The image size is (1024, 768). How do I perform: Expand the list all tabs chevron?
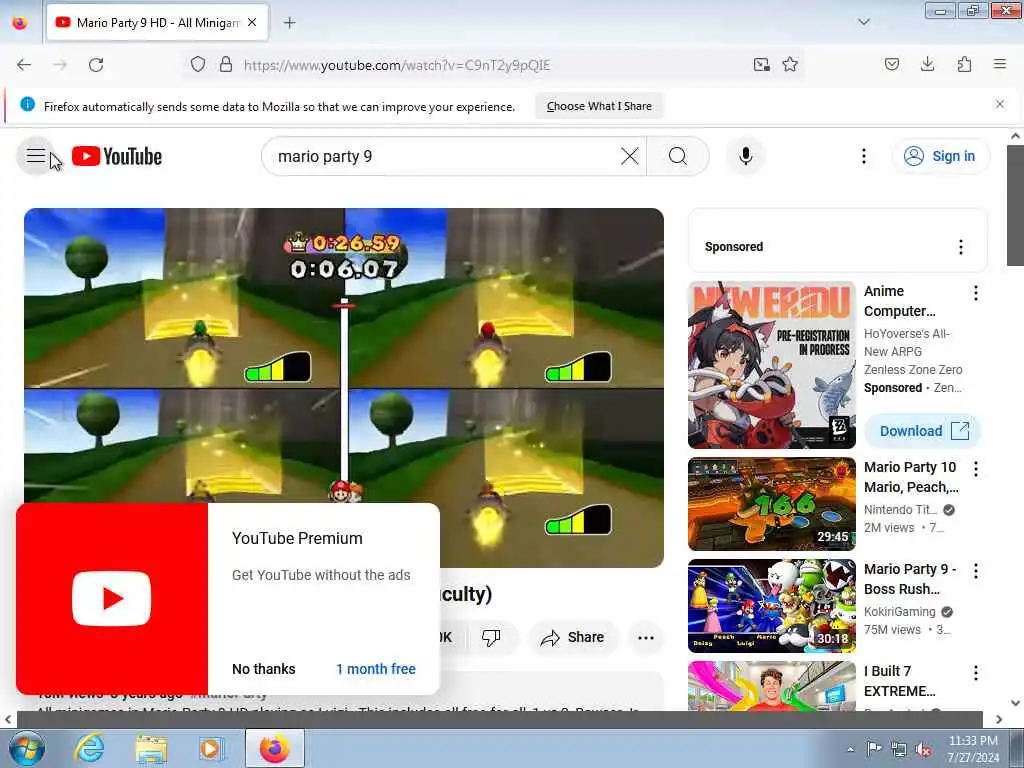pyautogui.click(x=863, y=22)
